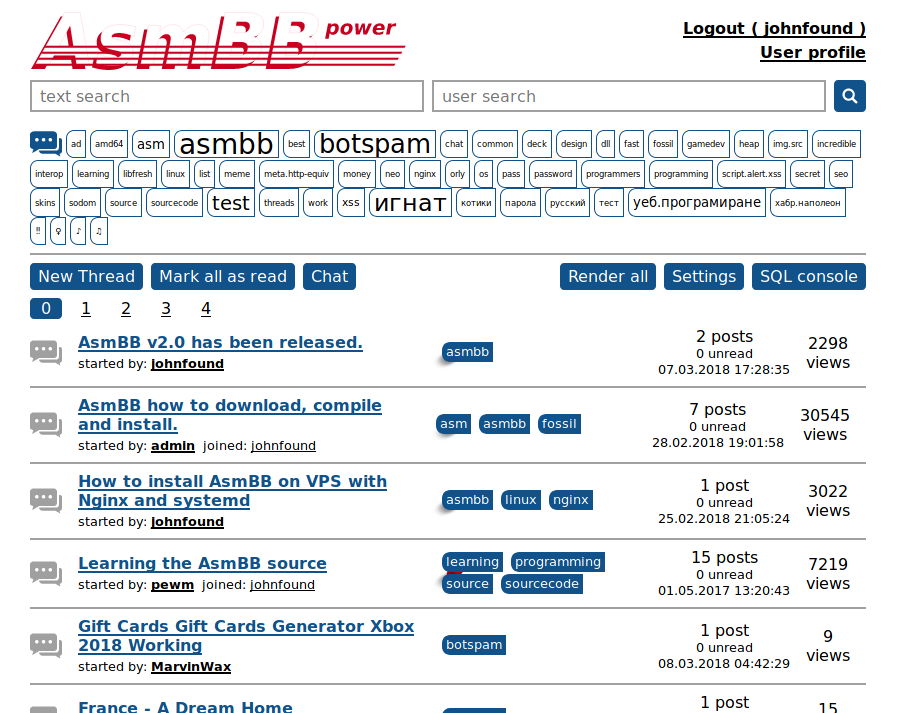Click linux tag on VPS thread row
The image size is (908, 713).
click(x=521, y=500)
